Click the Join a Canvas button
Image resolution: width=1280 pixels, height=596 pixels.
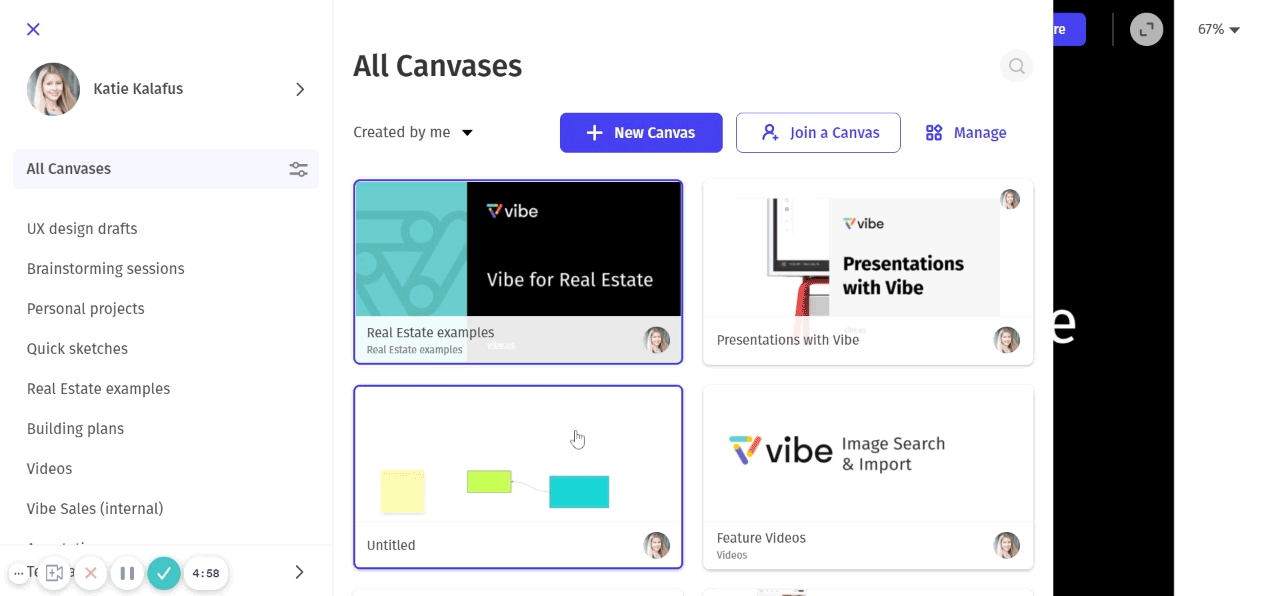point(818,133)
